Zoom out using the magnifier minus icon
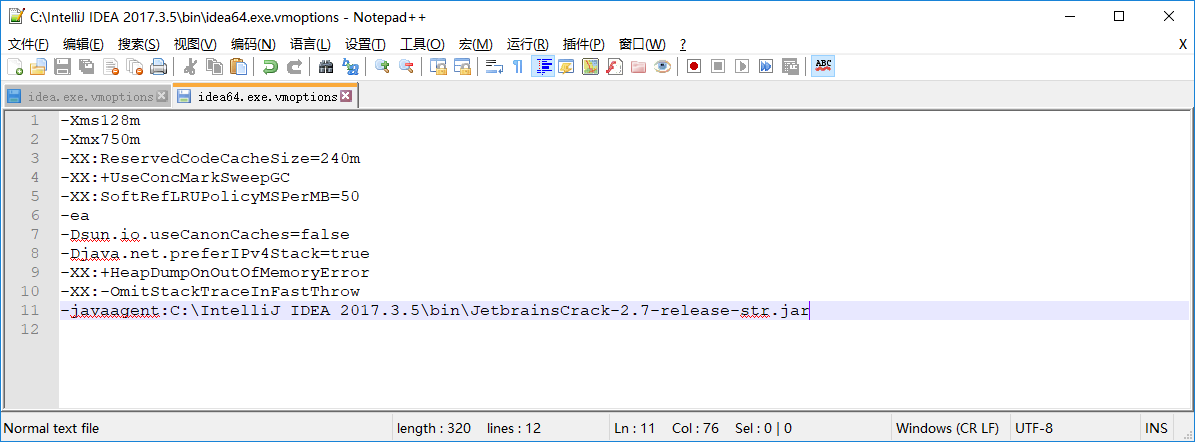1195x442 pixels. click(x=406, y=66)
